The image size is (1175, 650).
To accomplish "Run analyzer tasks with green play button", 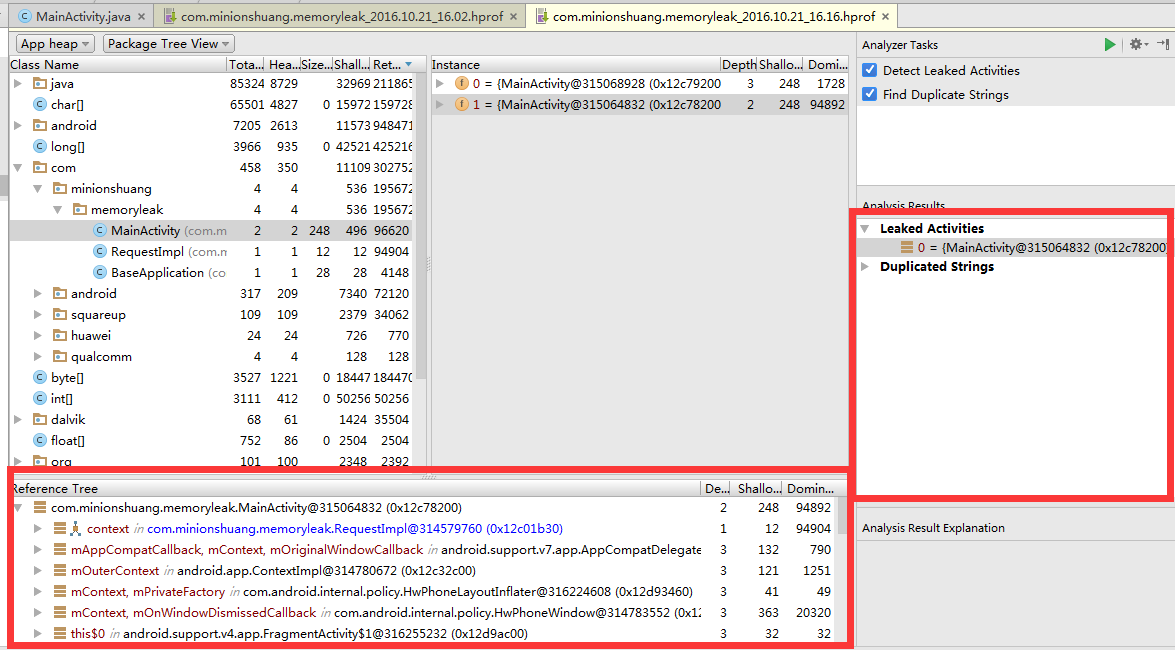I will (1110, 45).
